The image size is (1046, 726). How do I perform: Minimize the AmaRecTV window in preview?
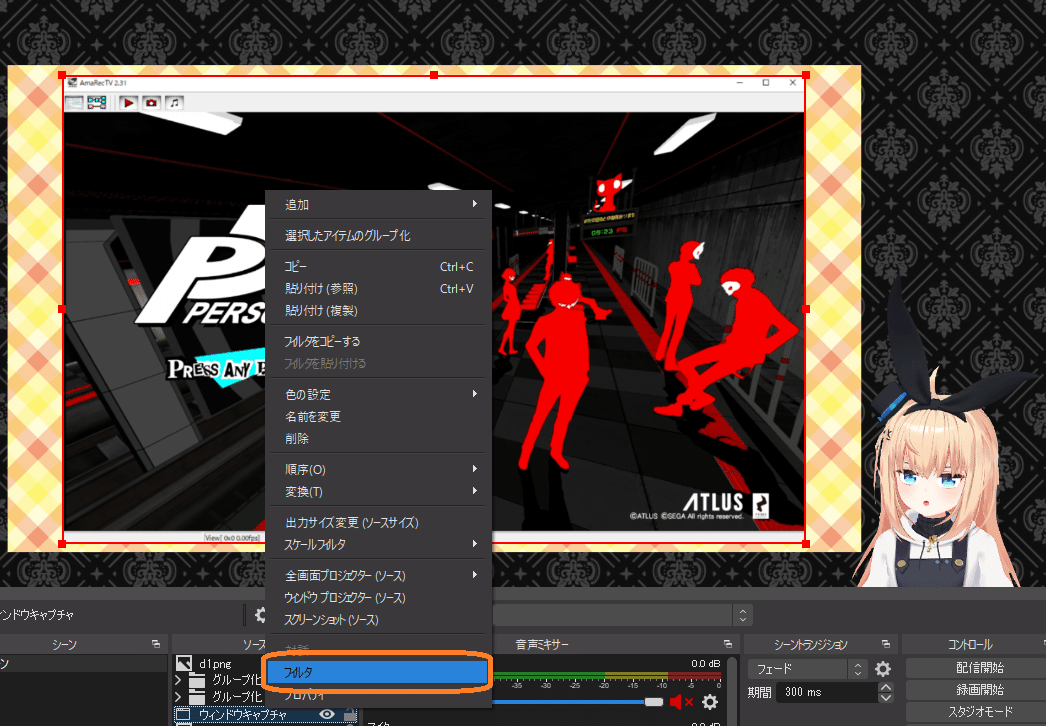(x=740, y=83)
